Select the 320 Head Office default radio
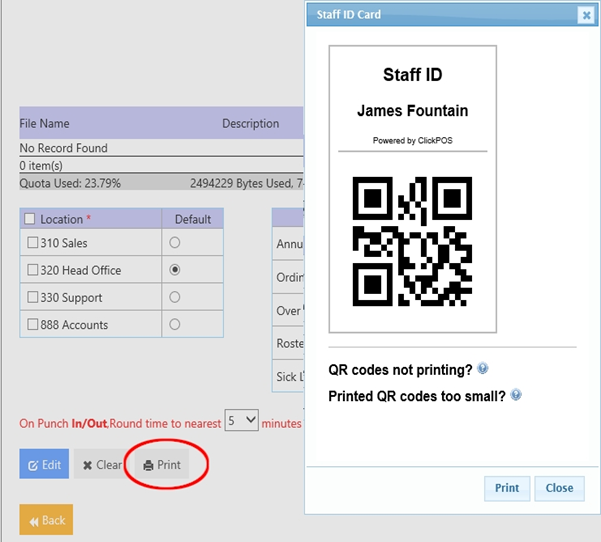Screen dimensions: 601x542 coord(175,269)
